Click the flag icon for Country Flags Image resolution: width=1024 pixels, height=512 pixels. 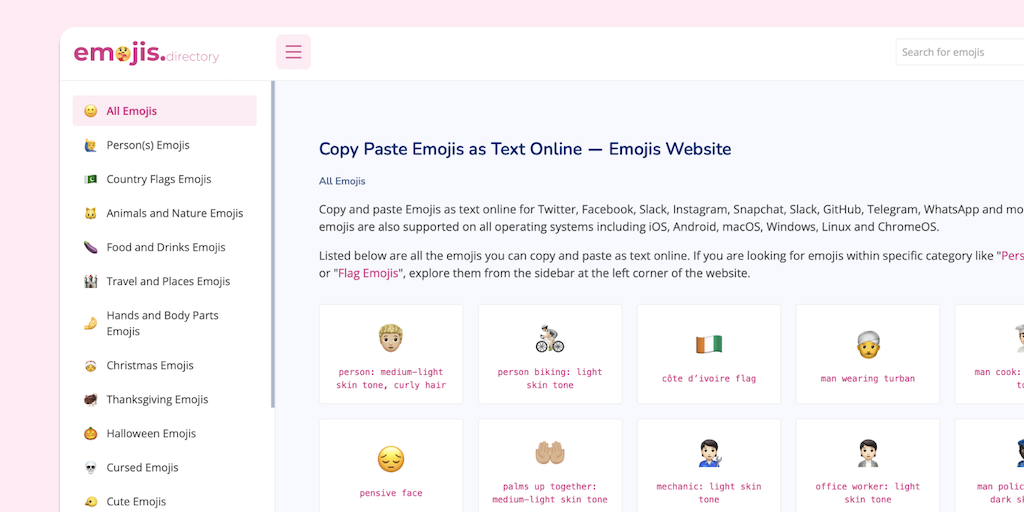click(91, 179)
